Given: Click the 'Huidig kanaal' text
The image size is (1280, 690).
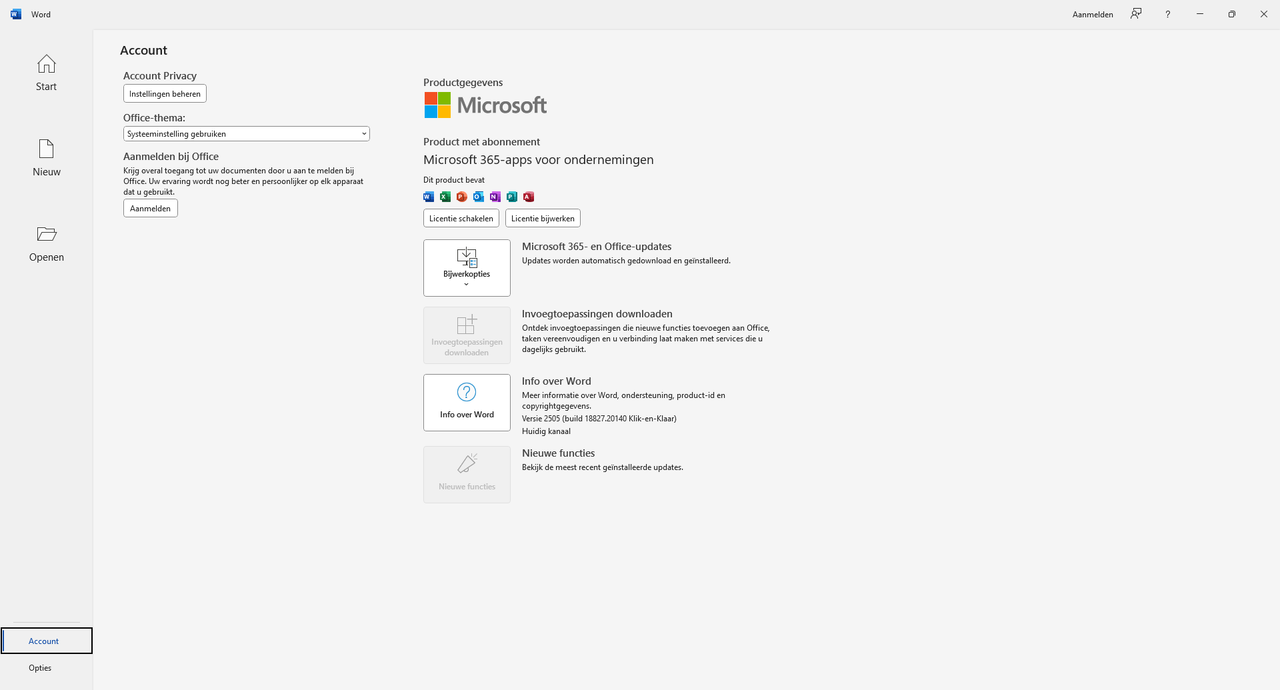Looking at the screenshot, I should pos(546,432).
